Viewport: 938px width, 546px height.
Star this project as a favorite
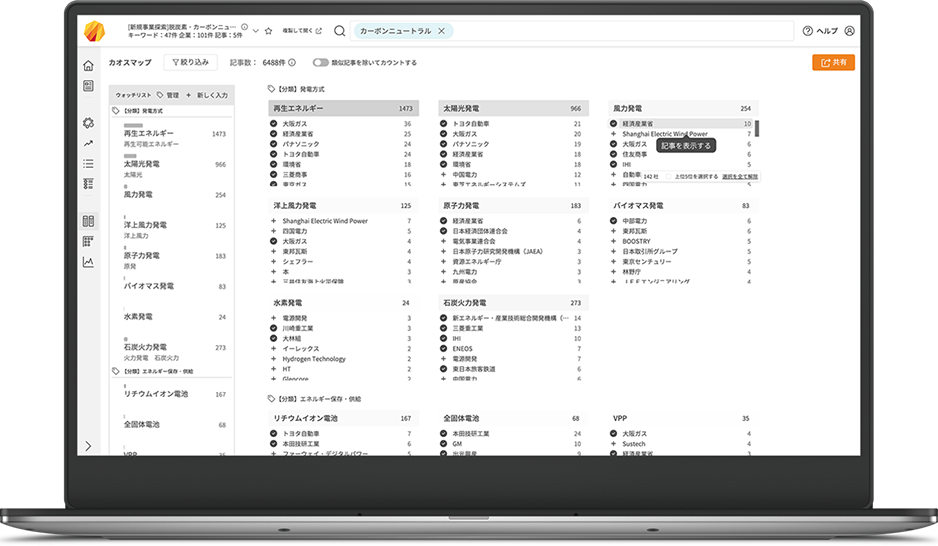point(269,31)
